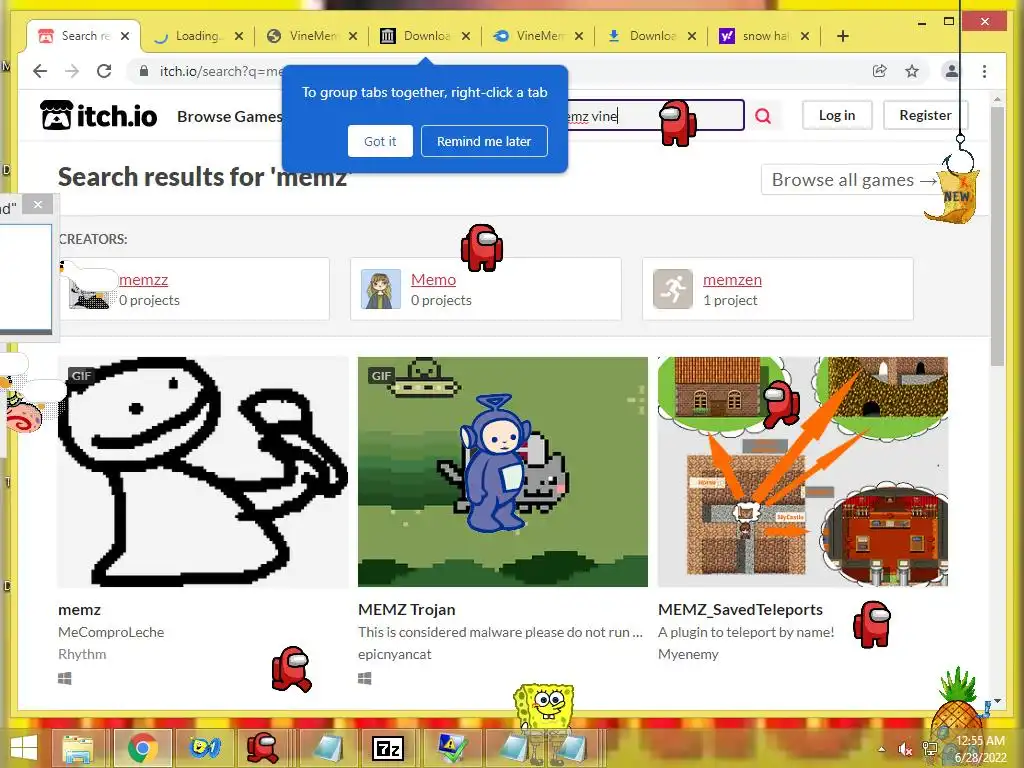Open the Windows Start button
This screenshot has width=1024, height=768.
tap(24, 748)
